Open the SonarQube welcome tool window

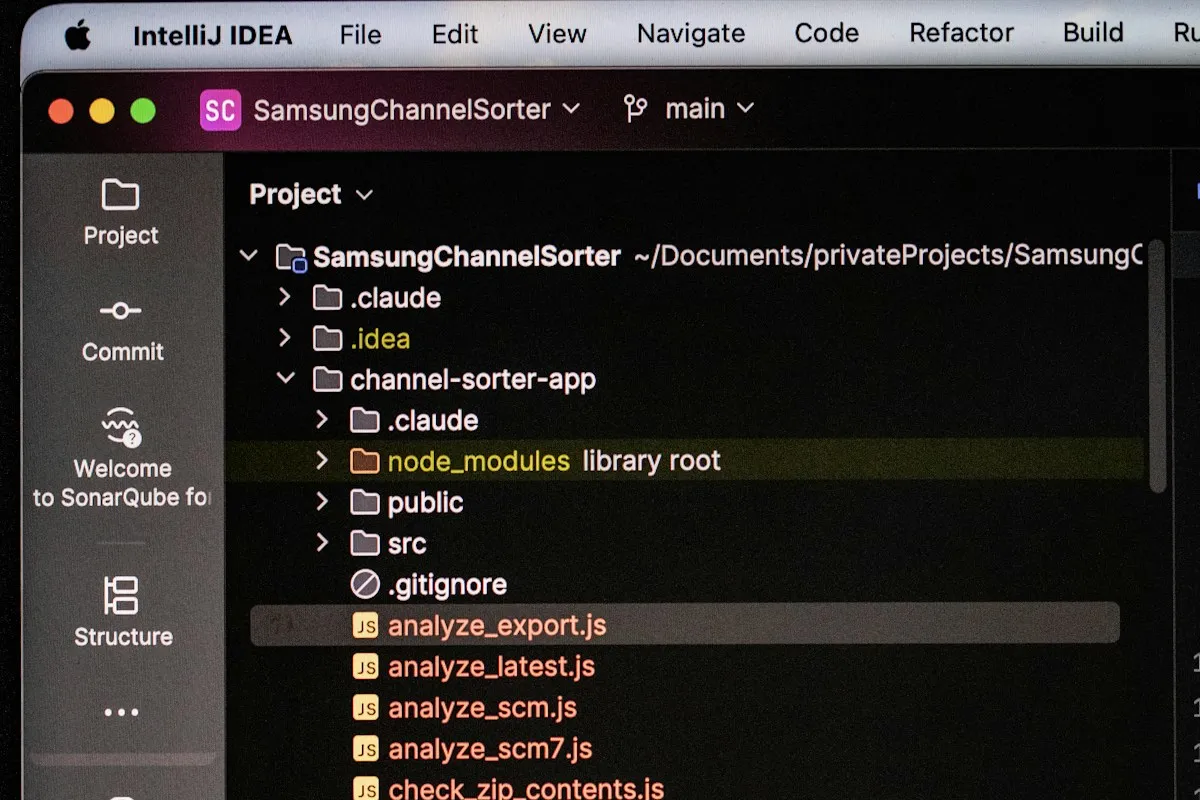tap(121, 459)
